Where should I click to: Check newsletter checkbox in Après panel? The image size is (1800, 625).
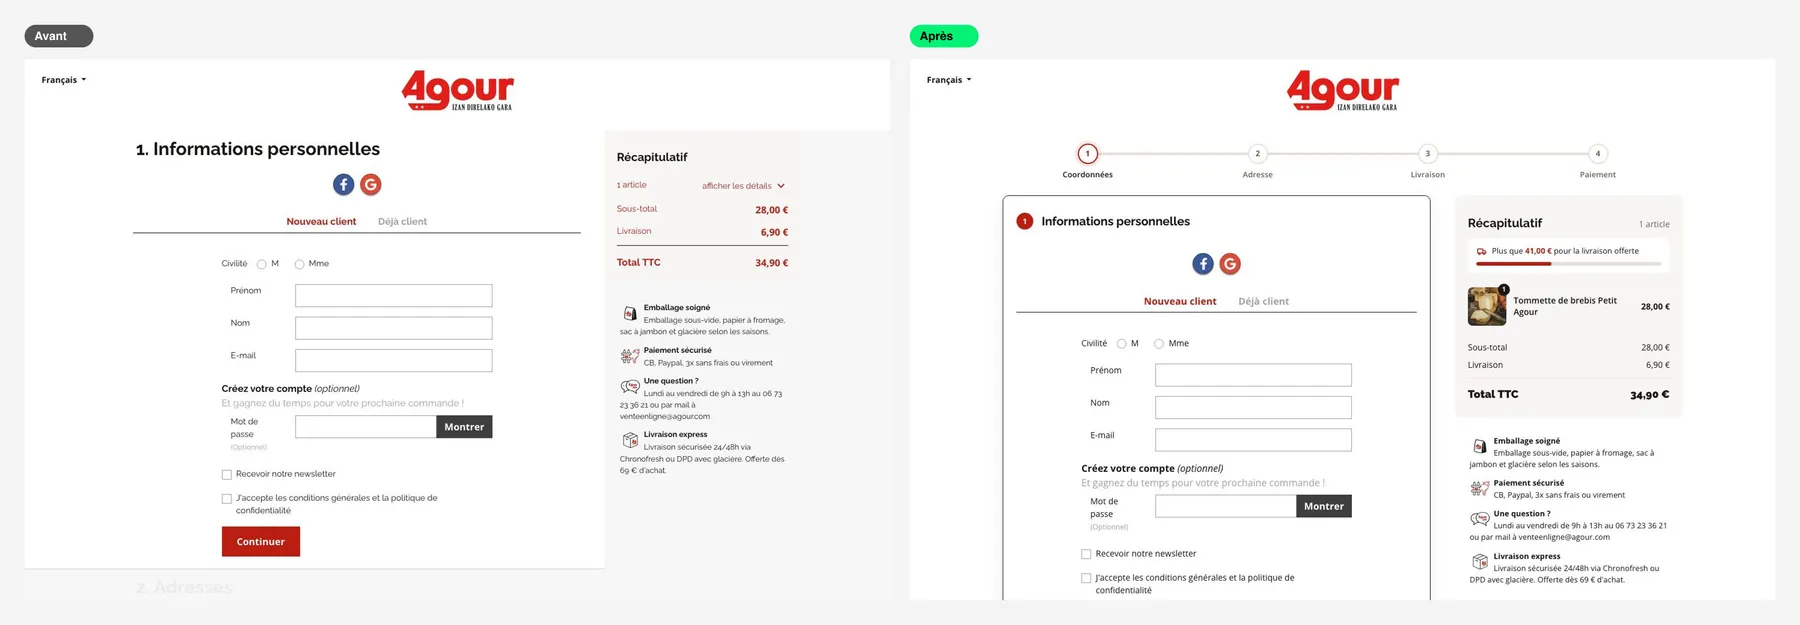click(1086, 554)
